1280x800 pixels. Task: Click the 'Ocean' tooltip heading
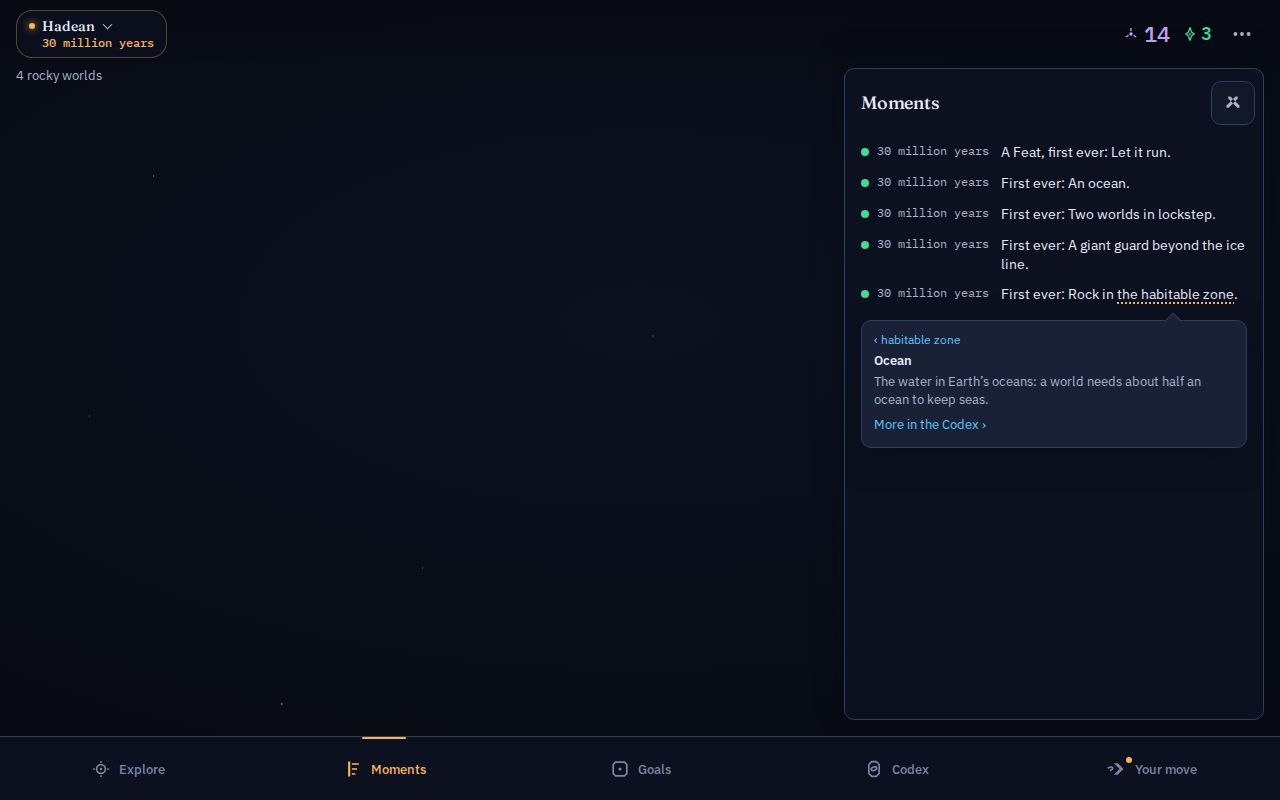click(893, 361)
